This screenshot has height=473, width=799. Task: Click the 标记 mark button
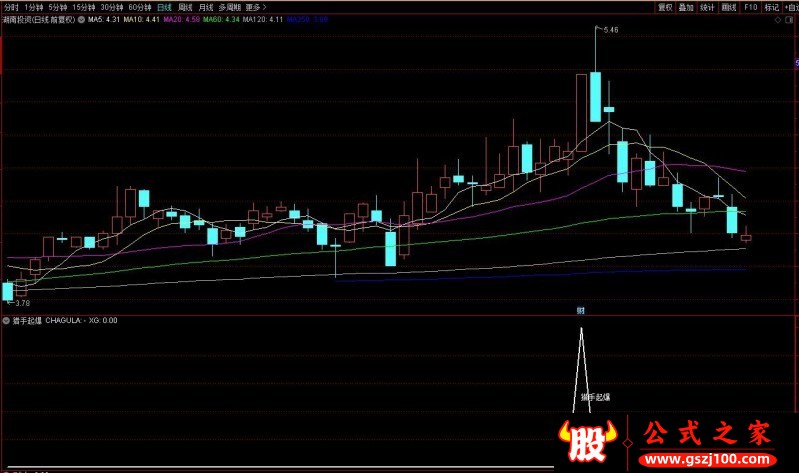click(x=771, y=6)
